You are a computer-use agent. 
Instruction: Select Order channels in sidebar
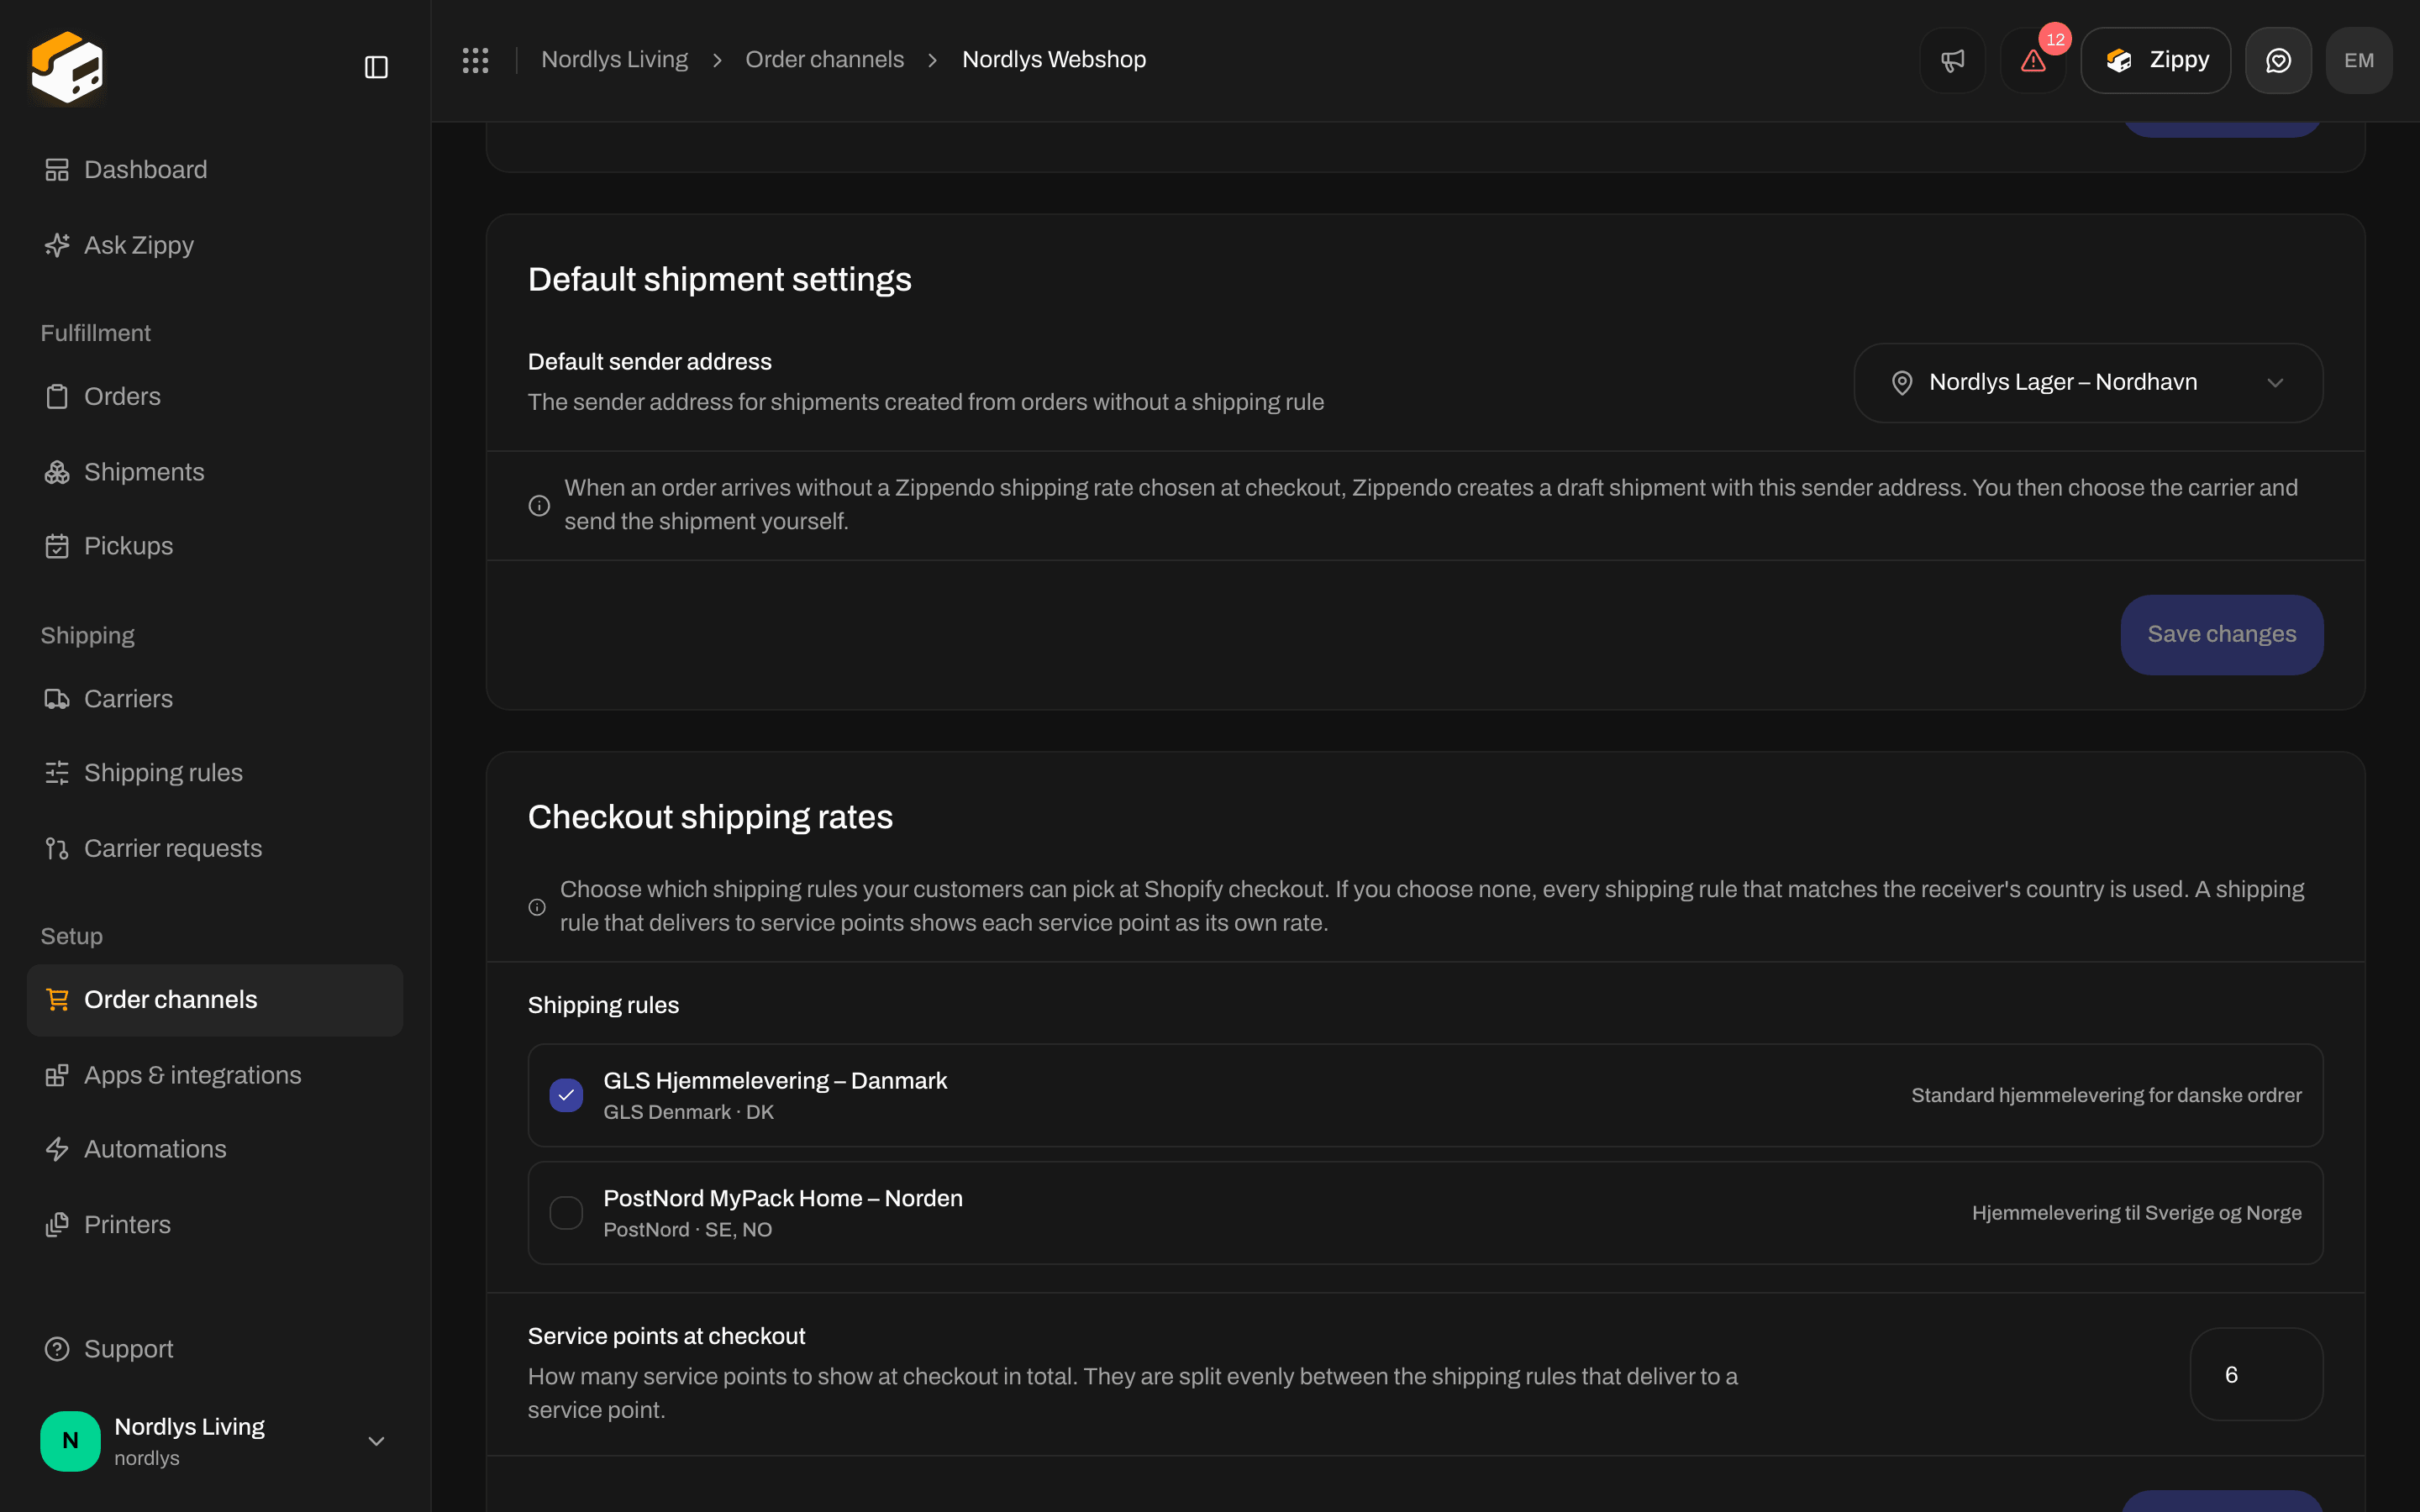(215, 1000)
